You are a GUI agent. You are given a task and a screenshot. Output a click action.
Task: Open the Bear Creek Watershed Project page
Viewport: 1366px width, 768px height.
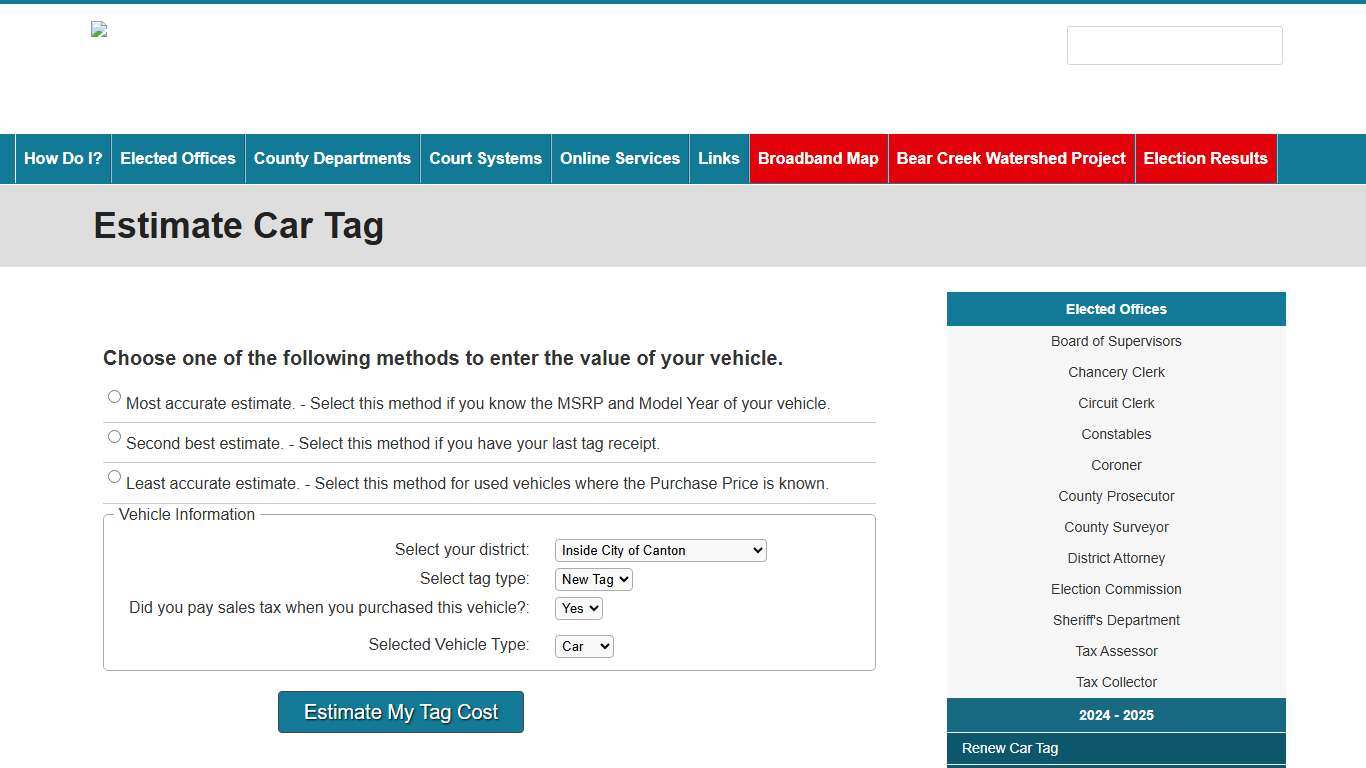1011,158
